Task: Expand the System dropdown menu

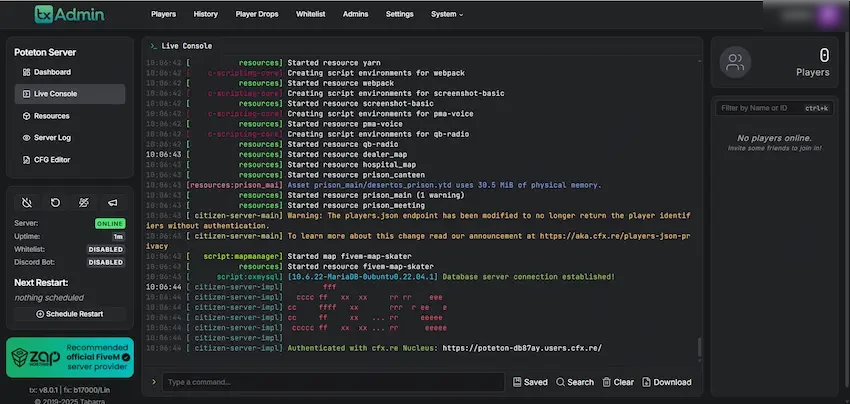Action: [447, 14]
